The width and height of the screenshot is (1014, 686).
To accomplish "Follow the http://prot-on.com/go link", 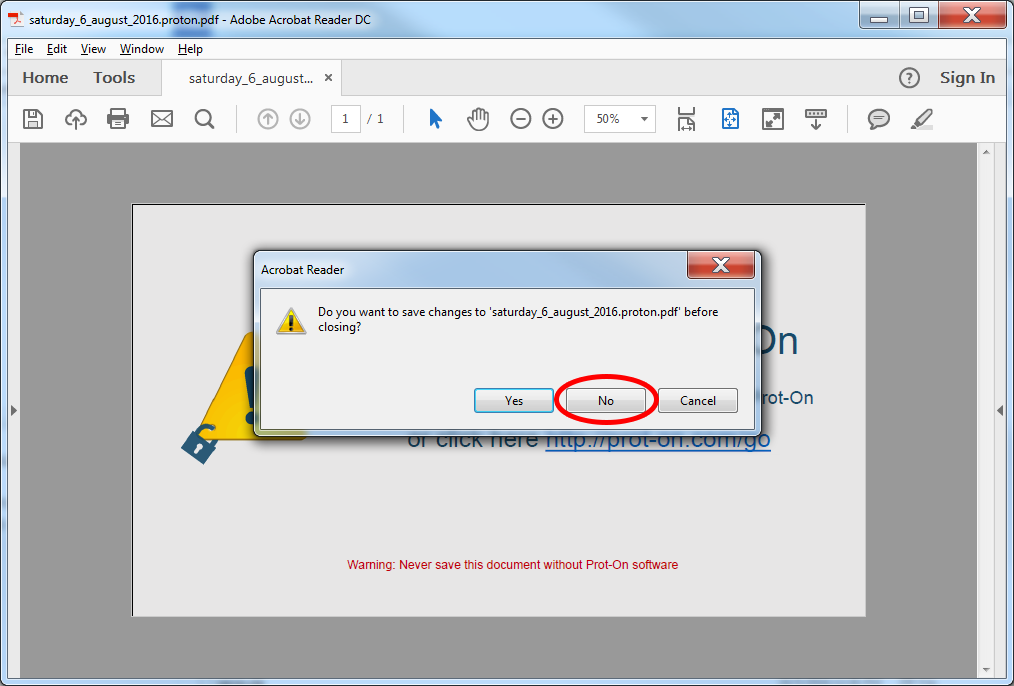I will [658, 440].
